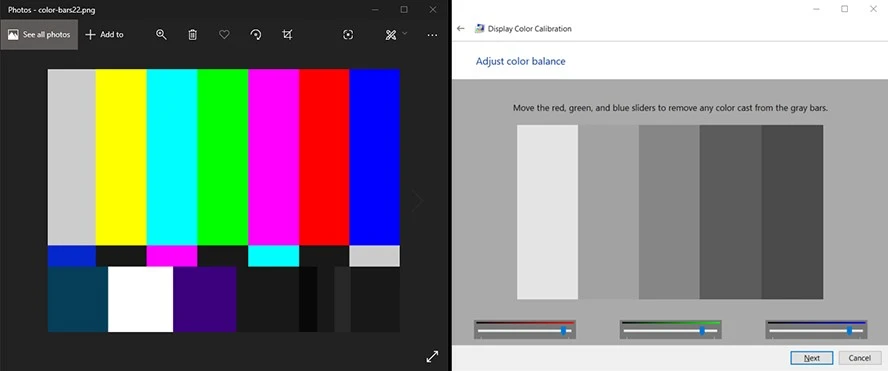Rotate the image using rotate icon

click(x=256, y=35)
